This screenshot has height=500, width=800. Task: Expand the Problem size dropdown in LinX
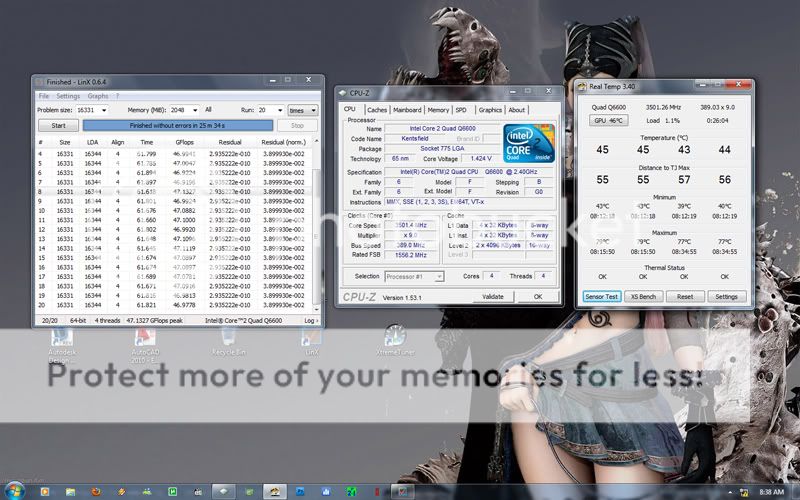(106, 110)
